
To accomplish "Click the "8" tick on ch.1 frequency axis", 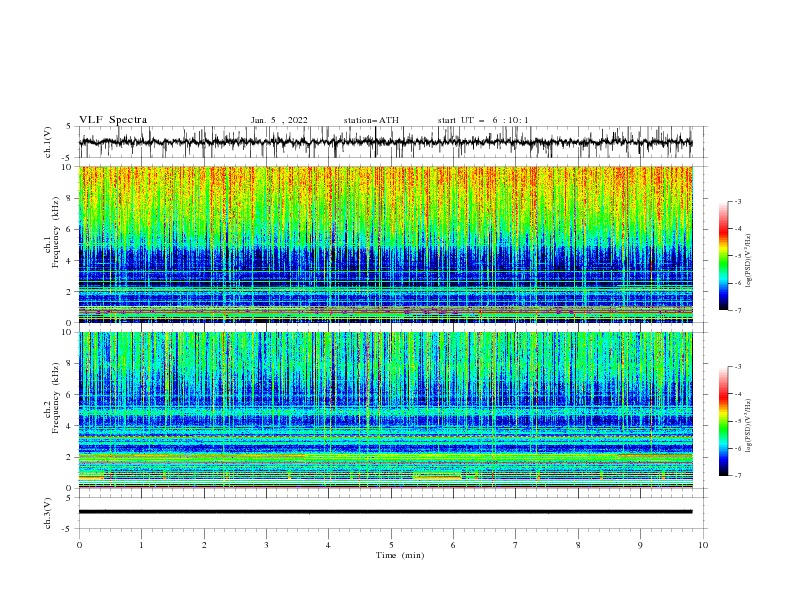I will 69,198.
